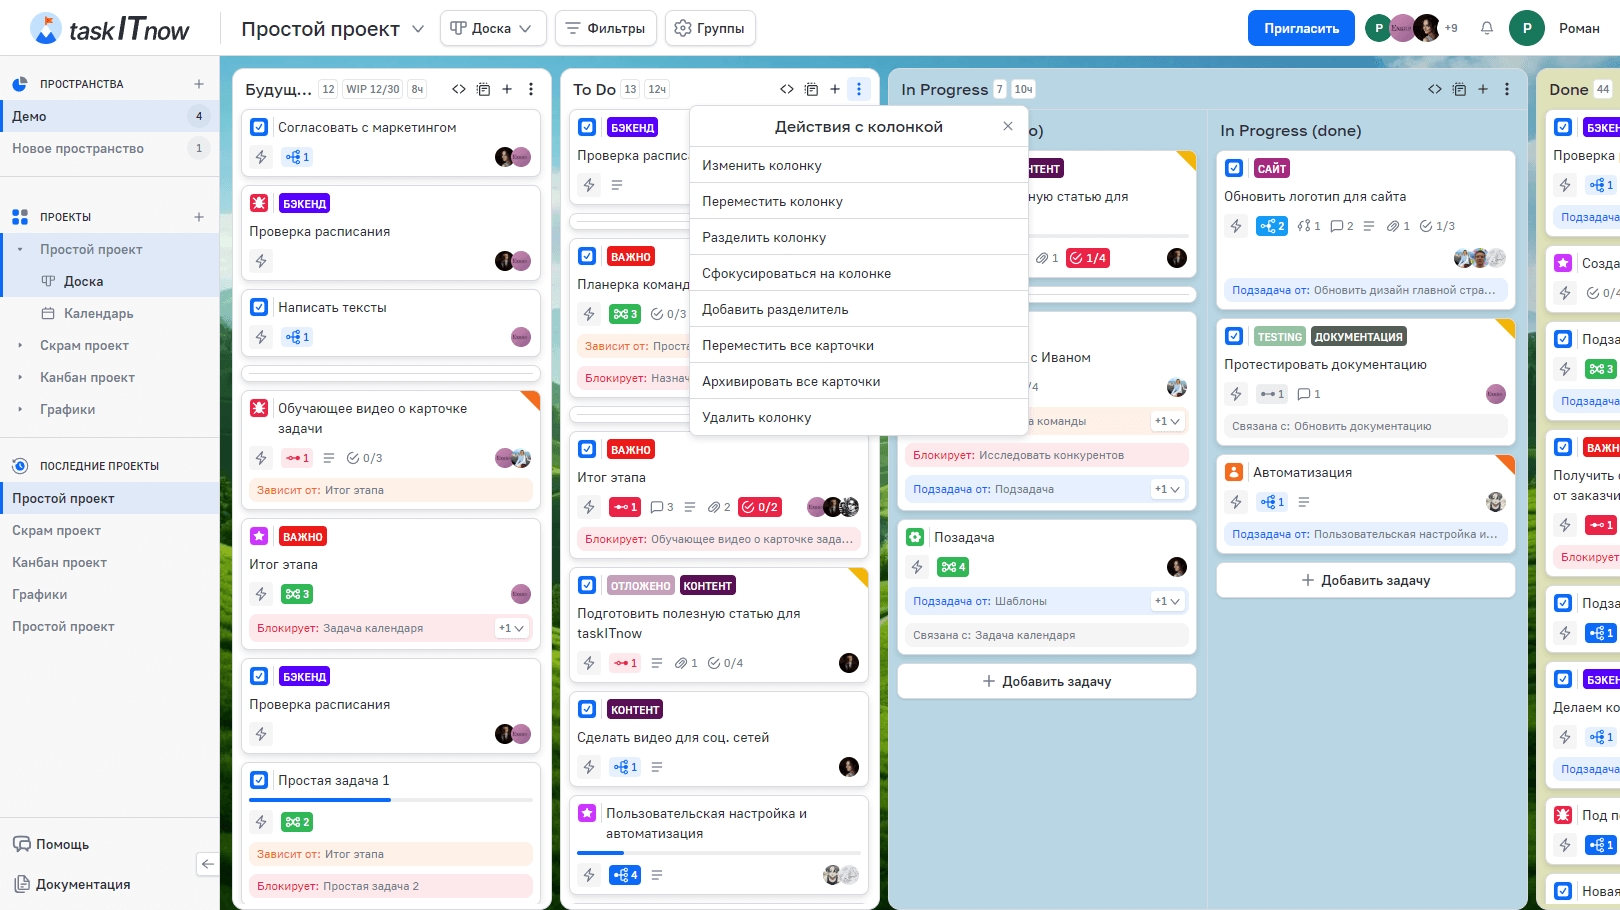The width and height of the screenshot is (1620, 910).
Task: Toggle checkbox on Согласовать с маркетингом card
Action: tap(259, 127)
